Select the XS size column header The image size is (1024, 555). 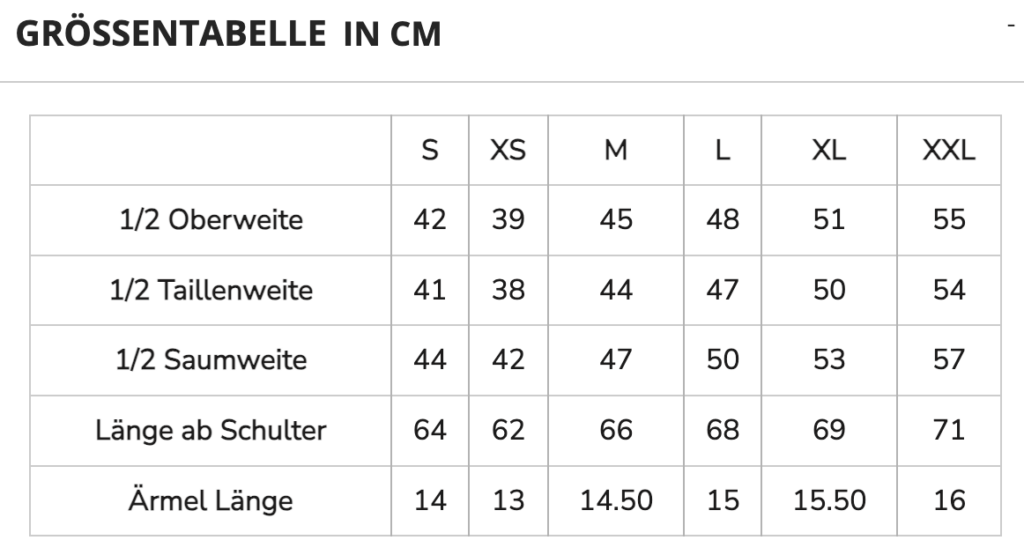pos(508,150)
